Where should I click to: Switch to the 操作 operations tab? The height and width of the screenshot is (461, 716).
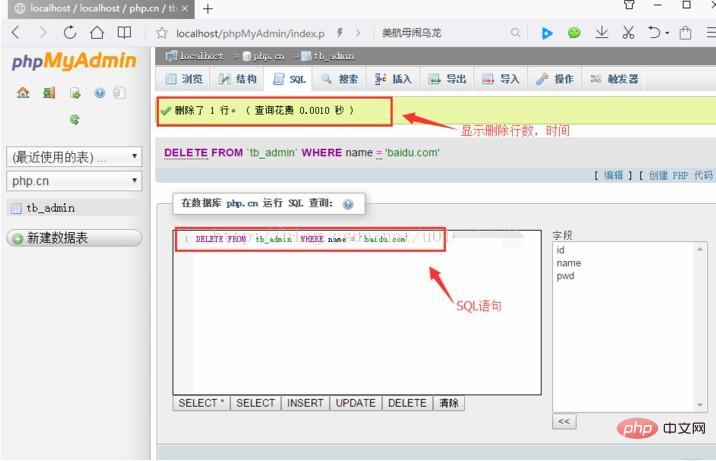[x=555, y=79]
